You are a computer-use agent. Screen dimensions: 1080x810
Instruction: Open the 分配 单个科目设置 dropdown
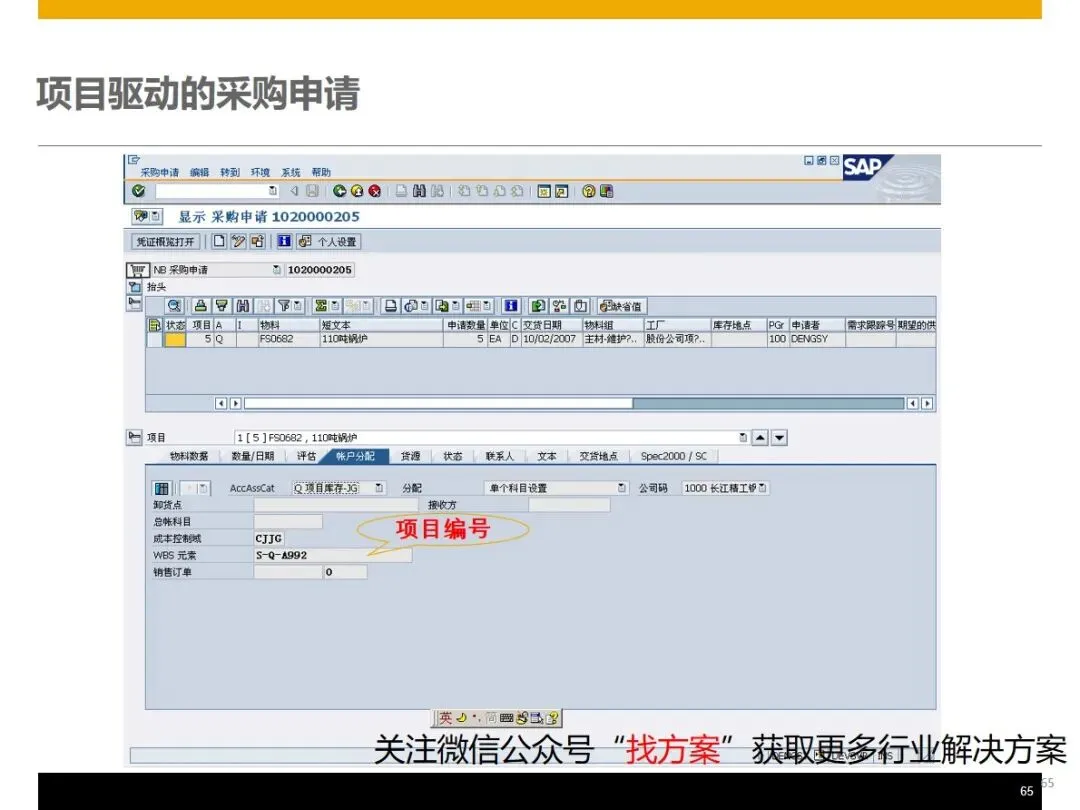click(x=621, y=488)
